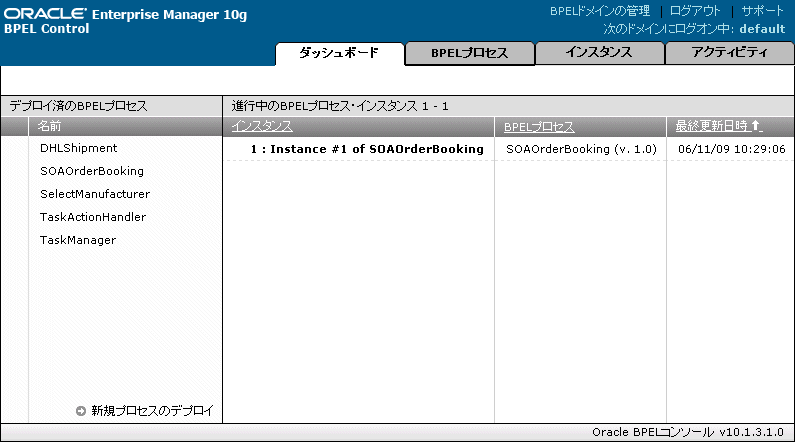This screenshot has width=795, height=442.
Task: Select the SelectManufacturer process
Action: tap(95, 194)
